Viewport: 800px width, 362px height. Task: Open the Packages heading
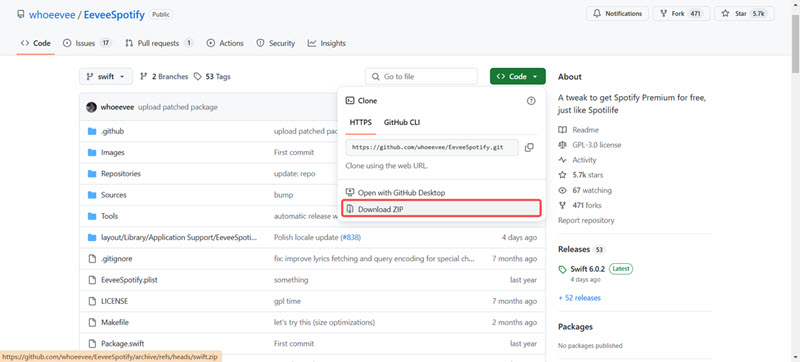click(576, 327)
